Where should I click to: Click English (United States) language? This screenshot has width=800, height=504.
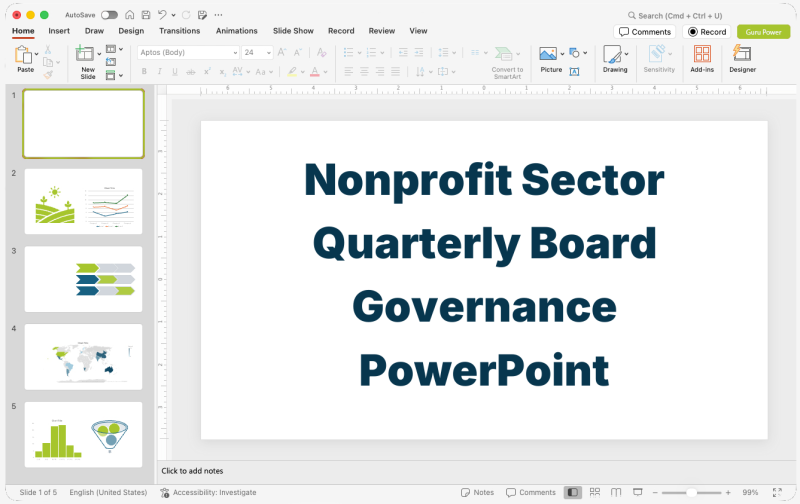tap(108, 492)
